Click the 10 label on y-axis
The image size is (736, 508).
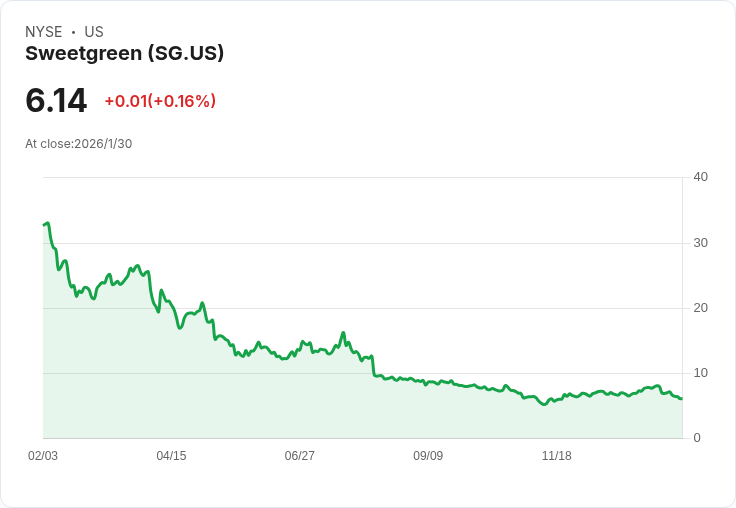(x=700, y=373)
